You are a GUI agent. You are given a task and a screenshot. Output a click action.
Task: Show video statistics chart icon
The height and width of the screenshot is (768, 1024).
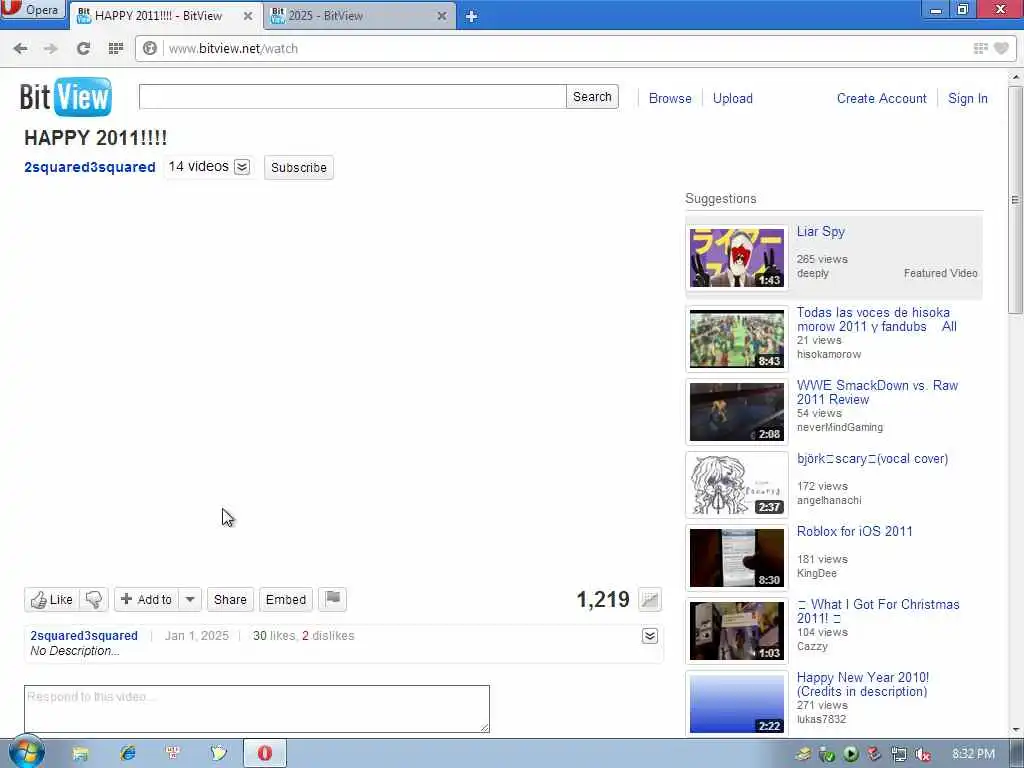650,599
